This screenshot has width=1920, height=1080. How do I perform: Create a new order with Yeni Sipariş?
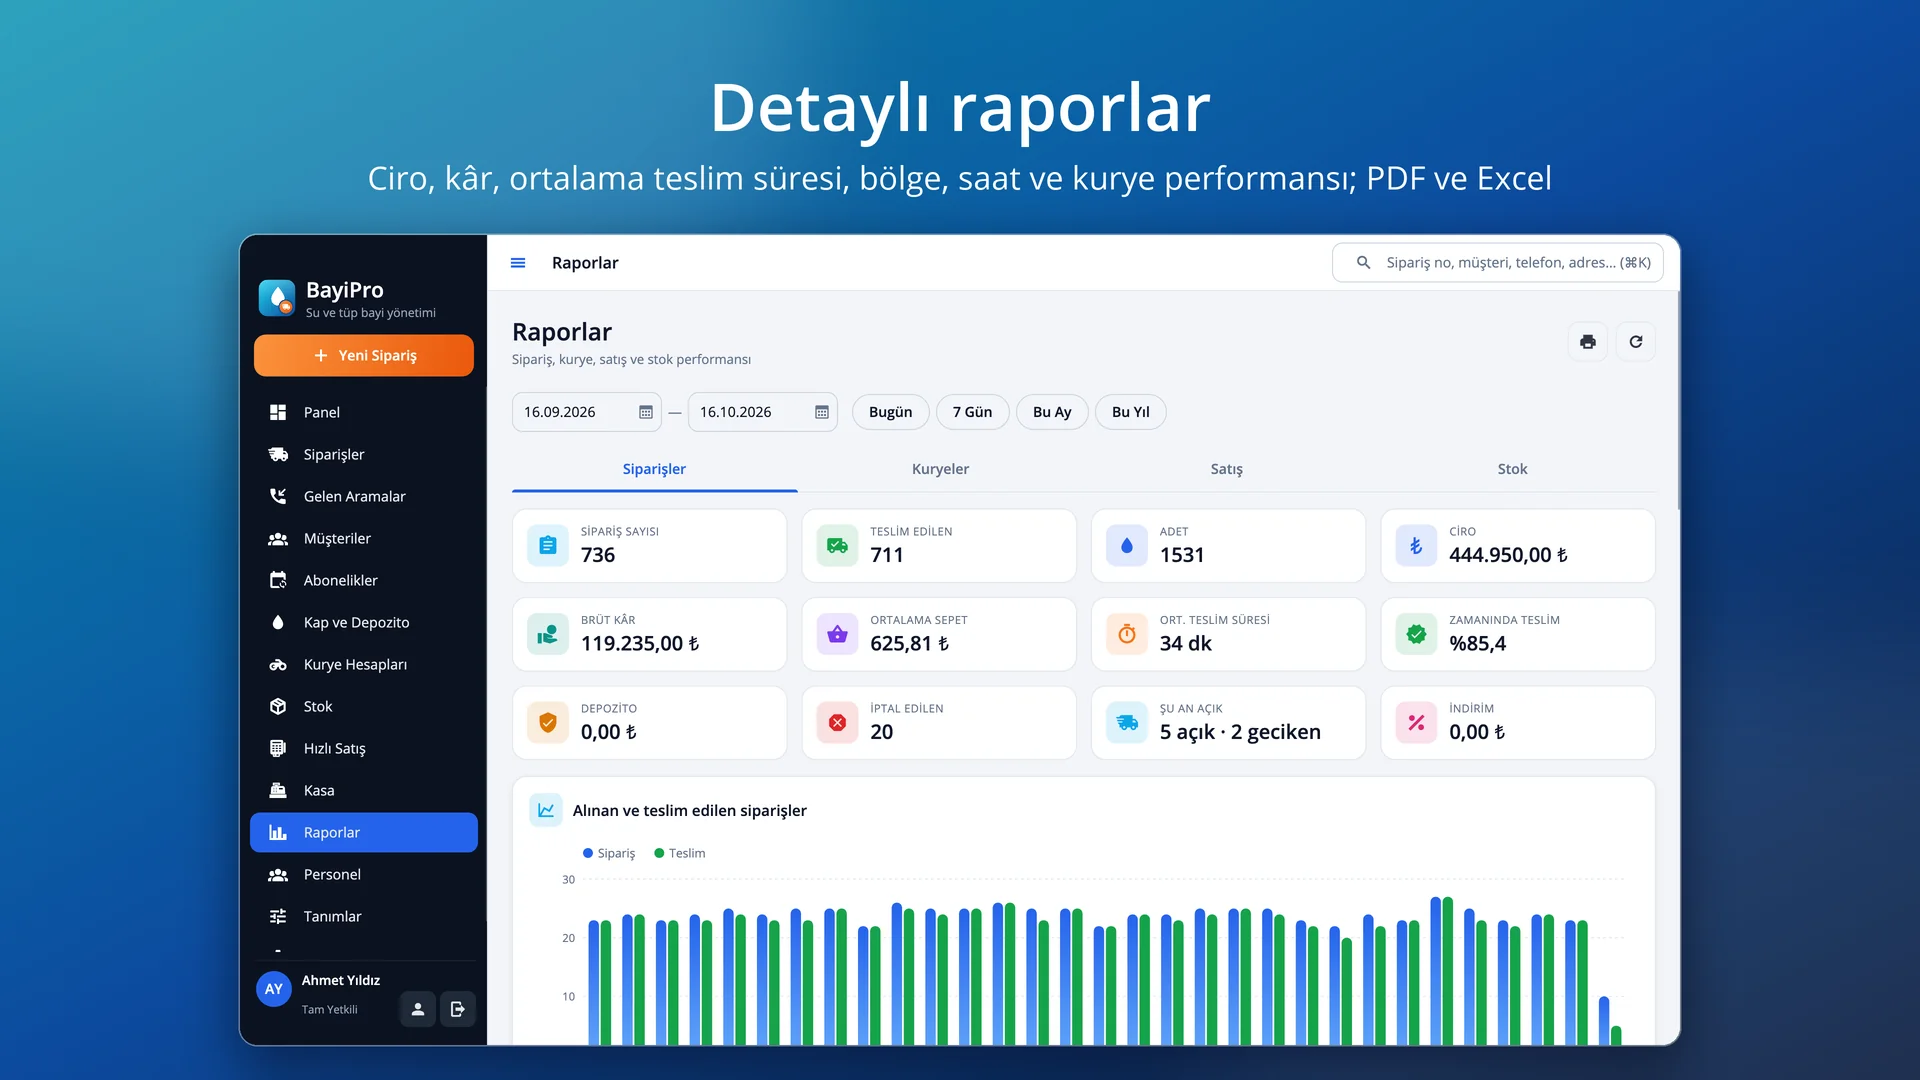pos(364,355)
